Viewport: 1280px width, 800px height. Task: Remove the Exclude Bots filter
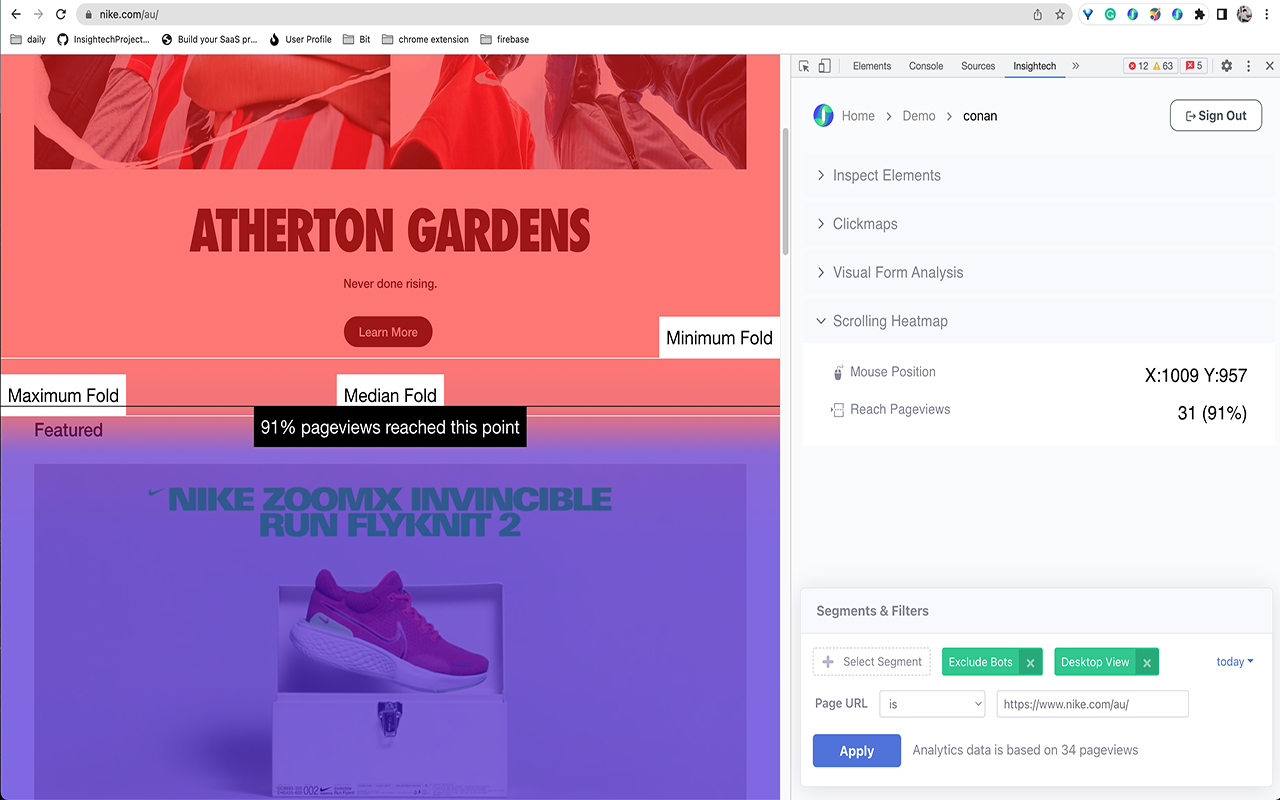1030,662
